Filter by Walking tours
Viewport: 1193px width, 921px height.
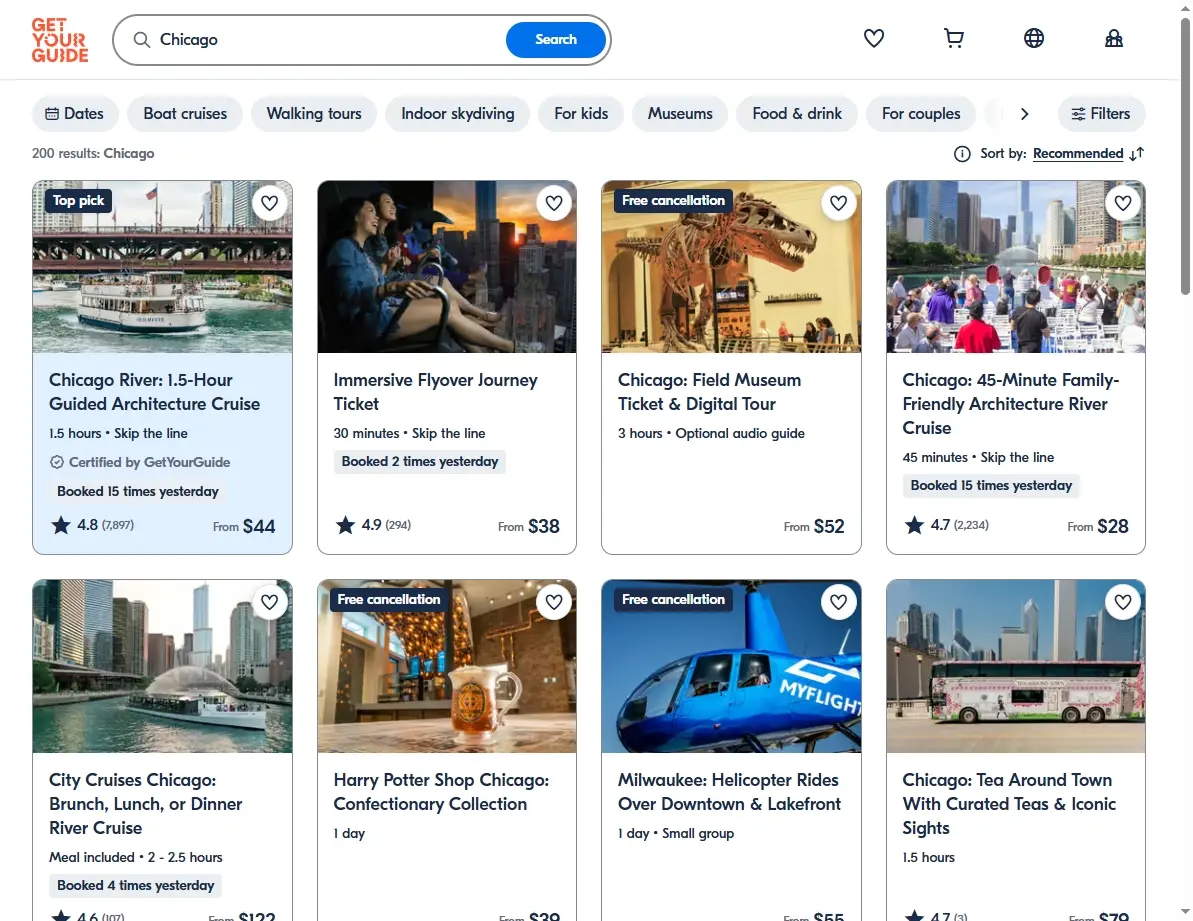click(x=313, y=113)
